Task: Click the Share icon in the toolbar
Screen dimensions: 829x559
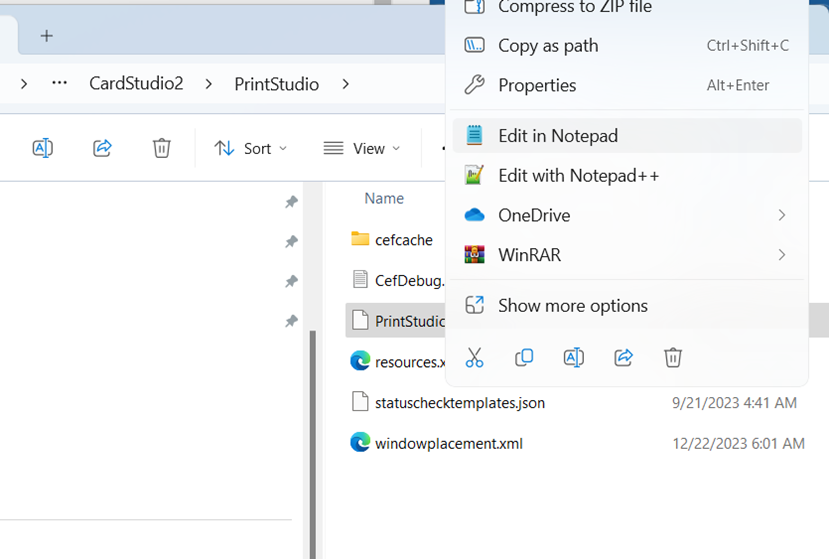Action: (102, 148)
